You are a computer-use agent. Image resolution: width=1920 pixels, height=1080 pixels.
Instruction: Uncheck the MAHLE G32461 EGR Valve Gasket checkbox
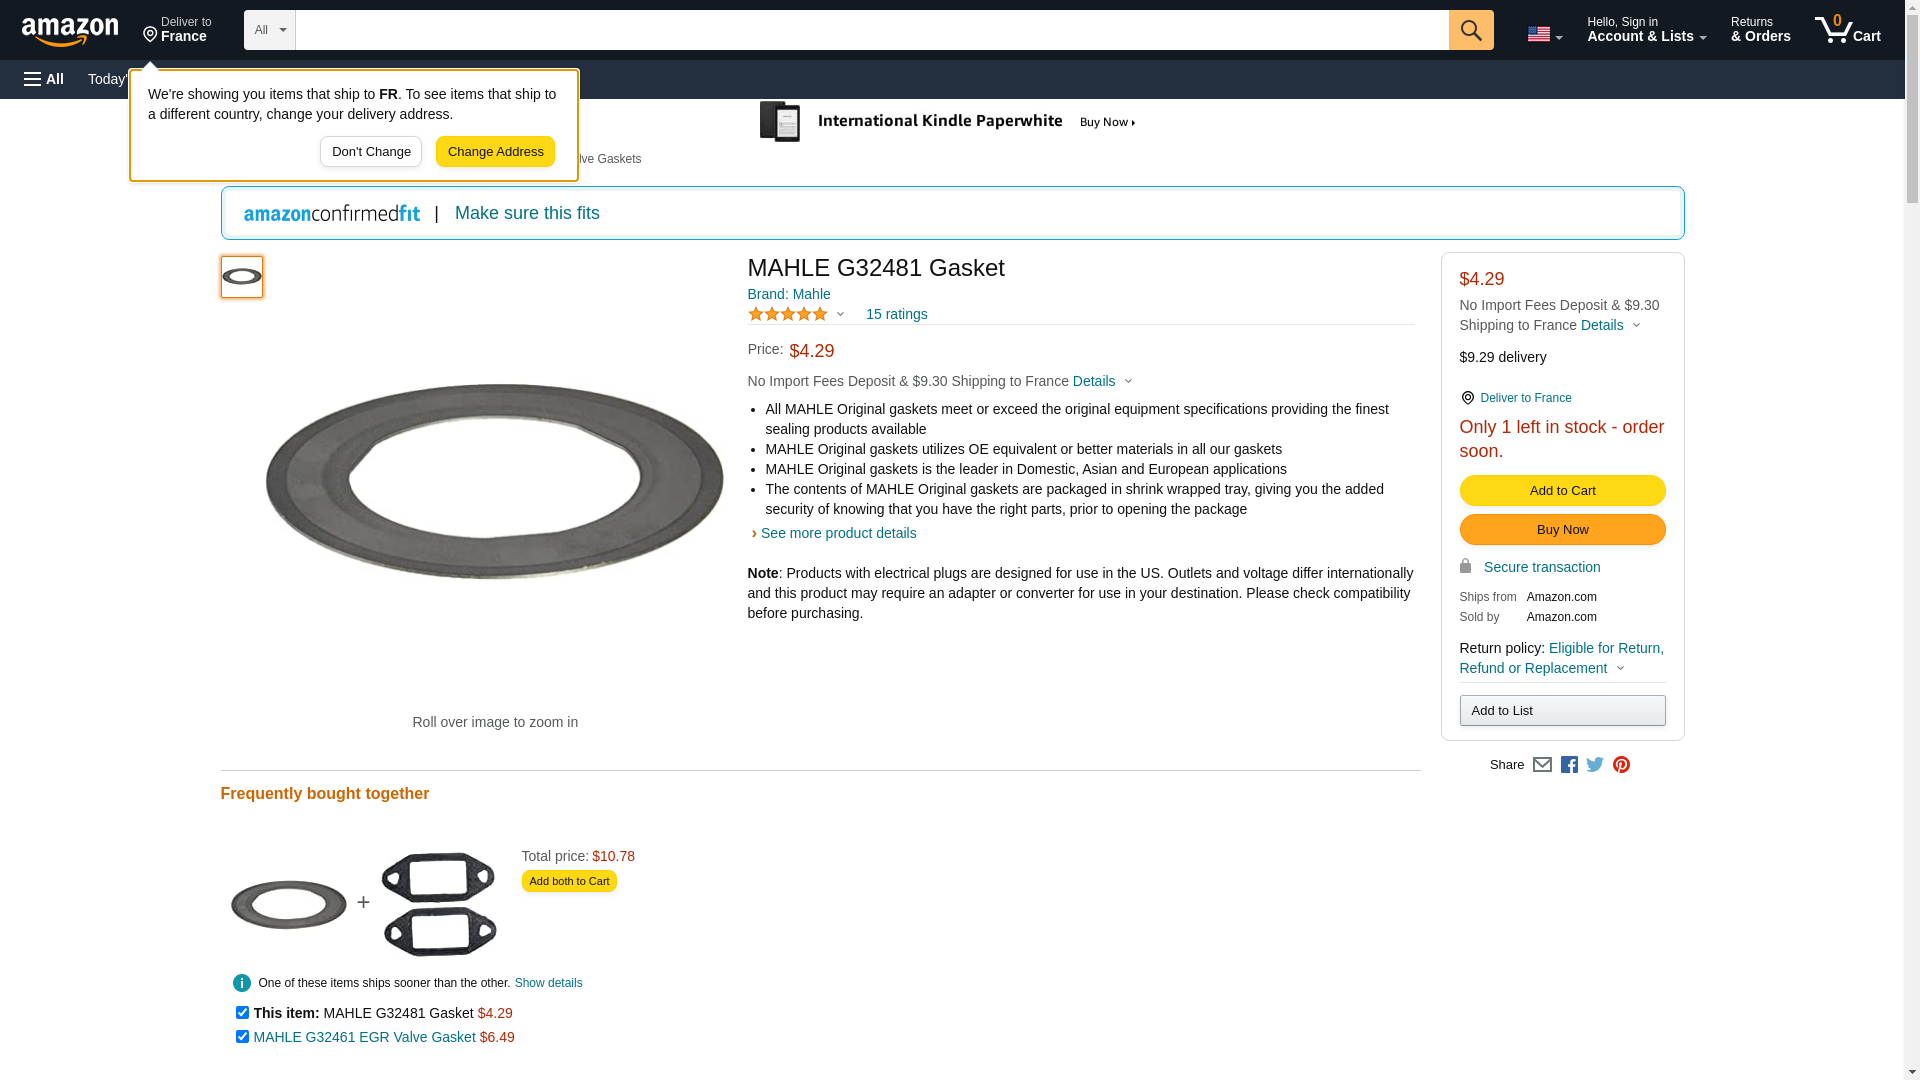click(242, 1037)
